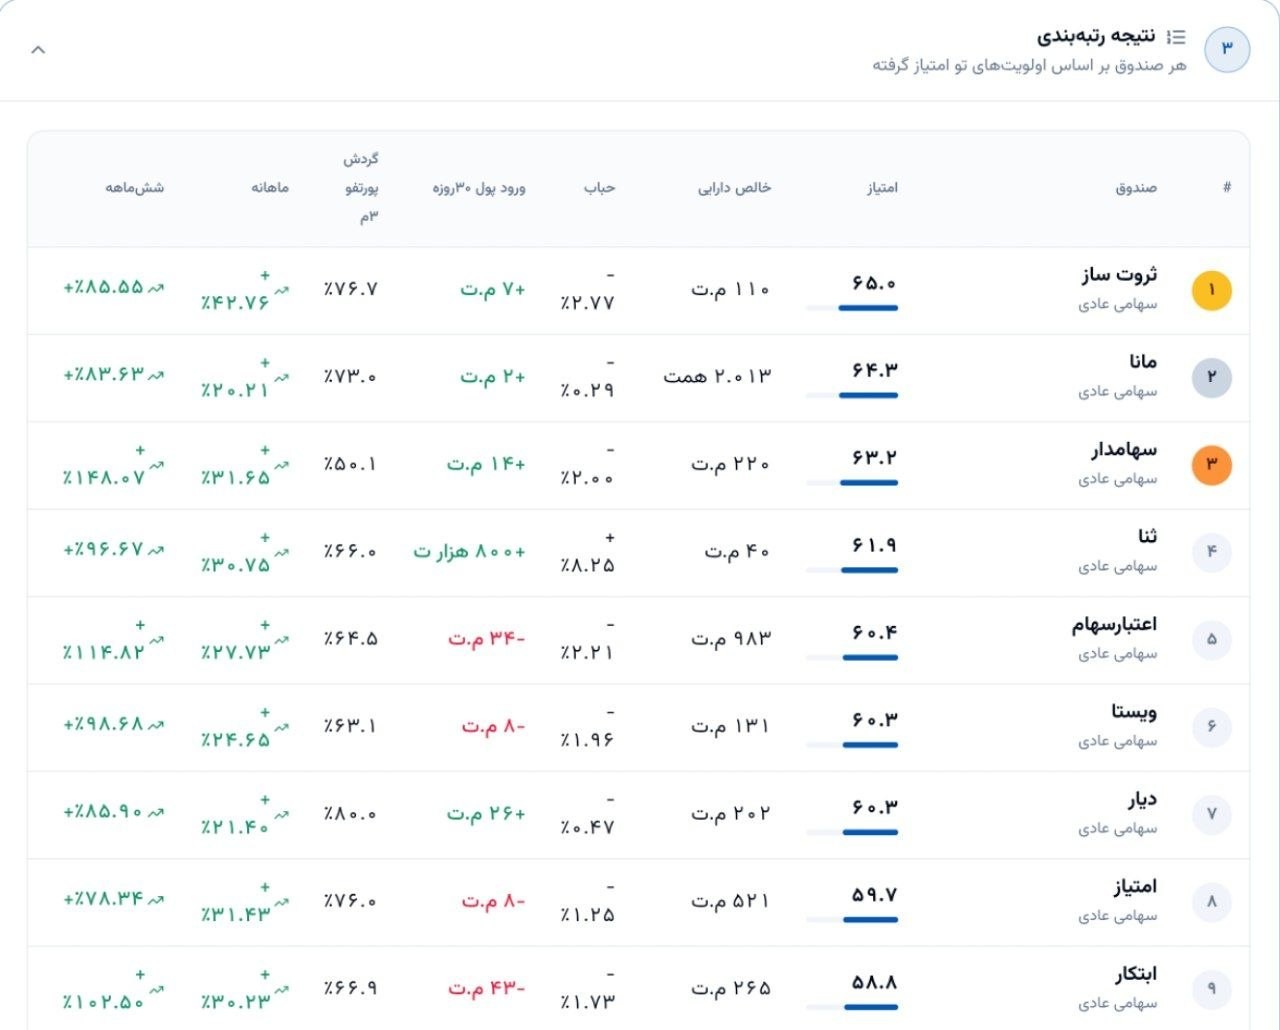The image size is (1280, 1030).
Task: Click the شش‌ماهه column header
Action: tap(135, 188)
